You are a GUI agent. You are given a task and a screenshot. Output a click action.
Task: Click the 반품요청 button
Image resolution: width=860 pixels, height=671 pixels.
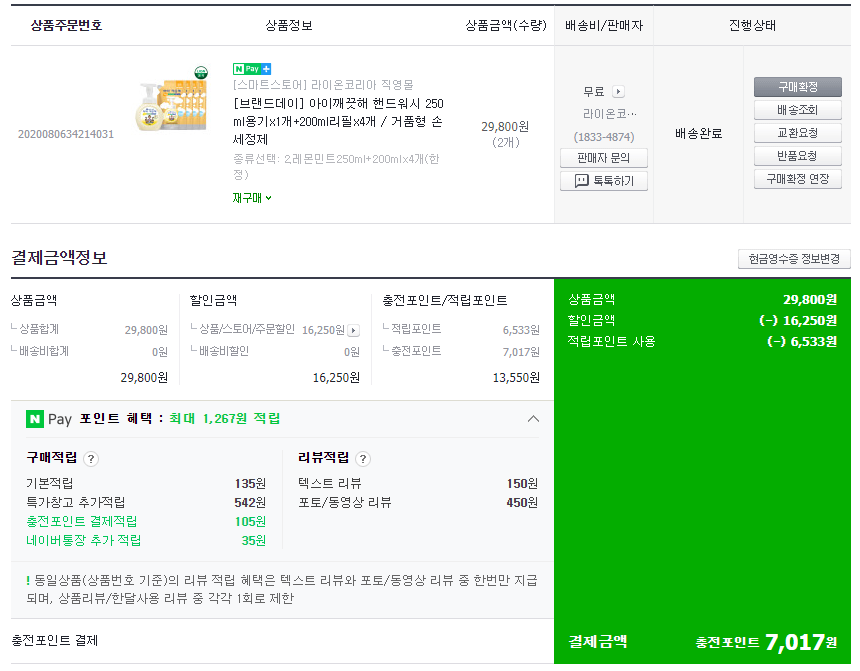797,156
